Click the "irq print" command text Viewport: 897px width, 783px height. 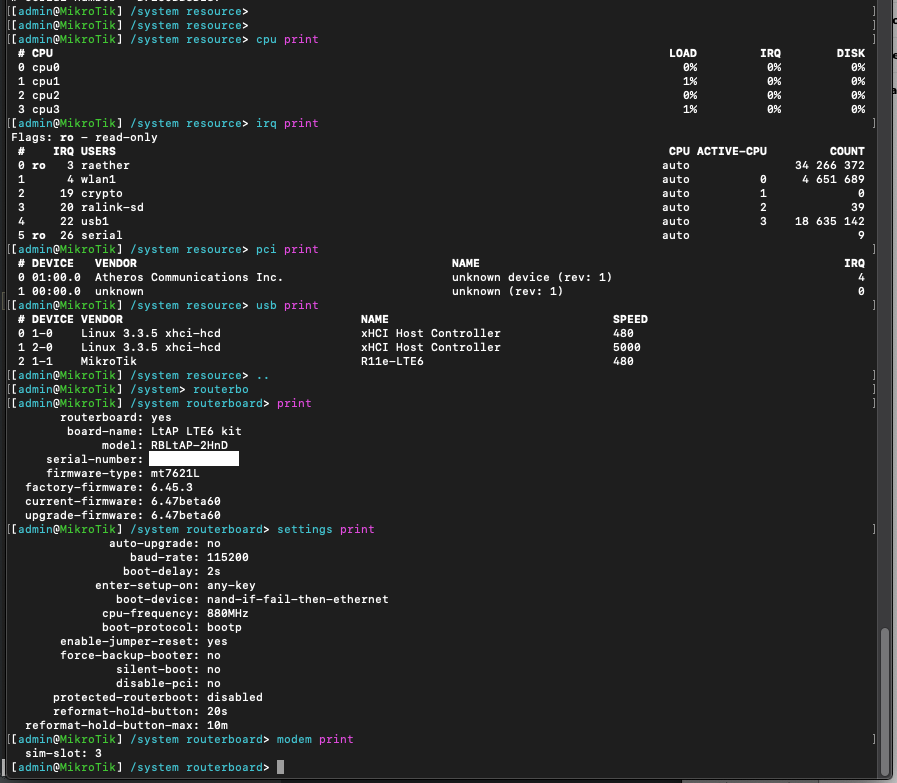tap(287, 124)
